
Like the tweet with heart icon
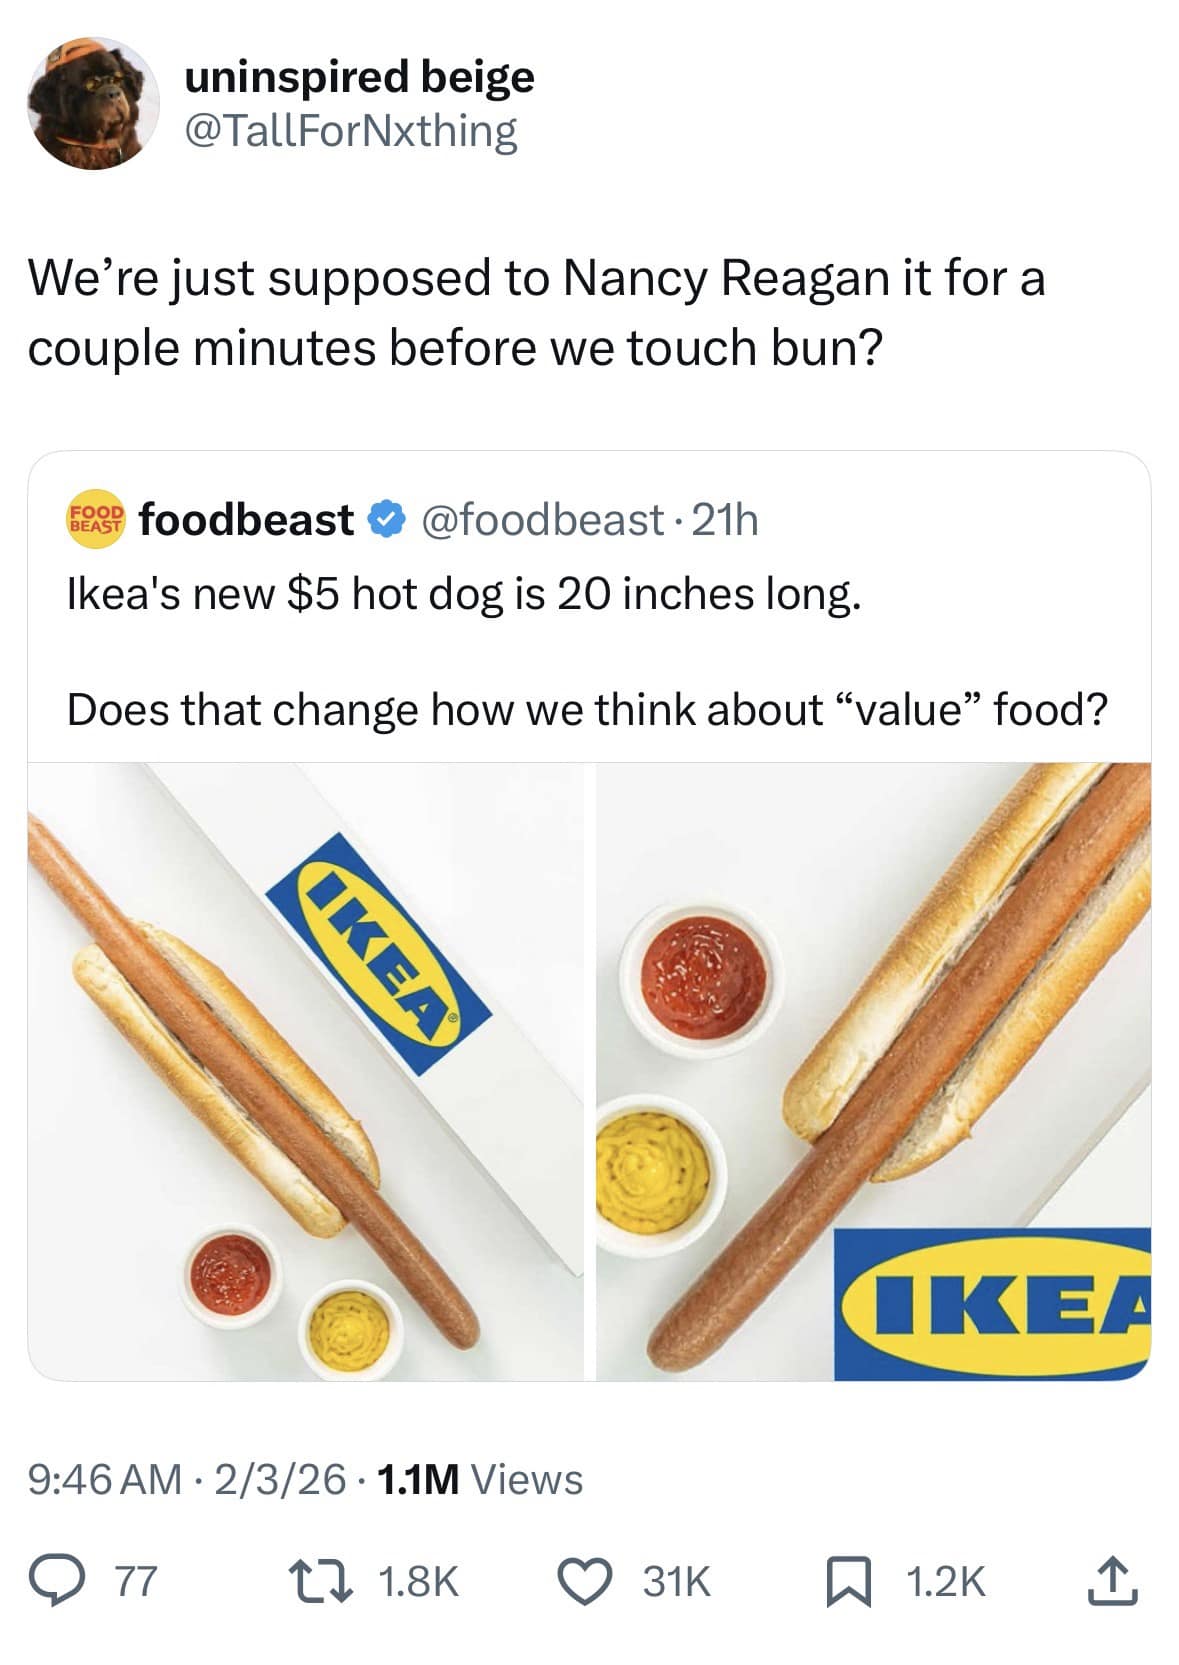tap(592, 1581)
